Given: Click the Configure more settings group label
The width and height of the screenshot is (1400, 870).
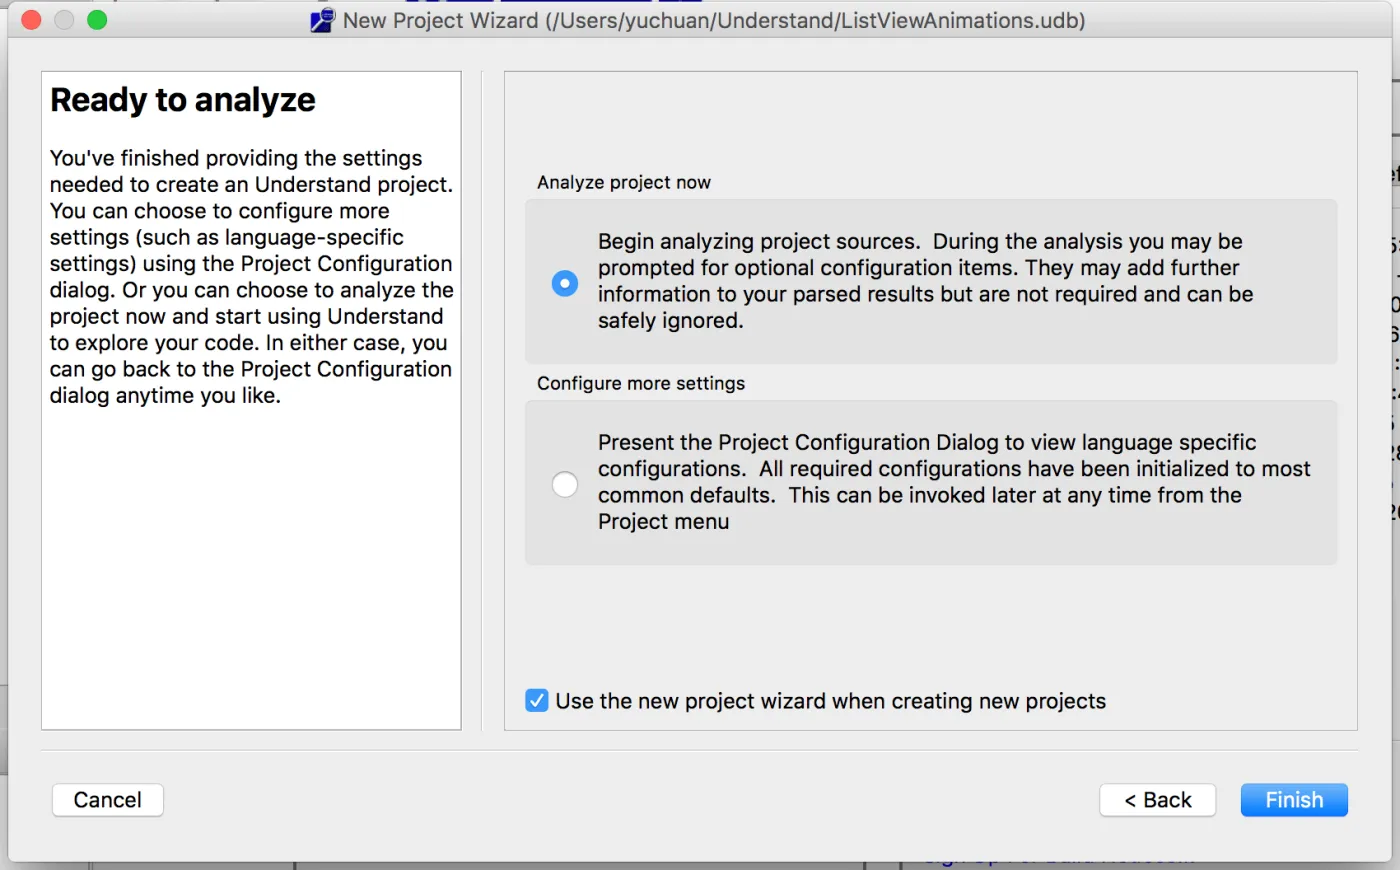Looking at the screenshot, I should tap(641, 383).
